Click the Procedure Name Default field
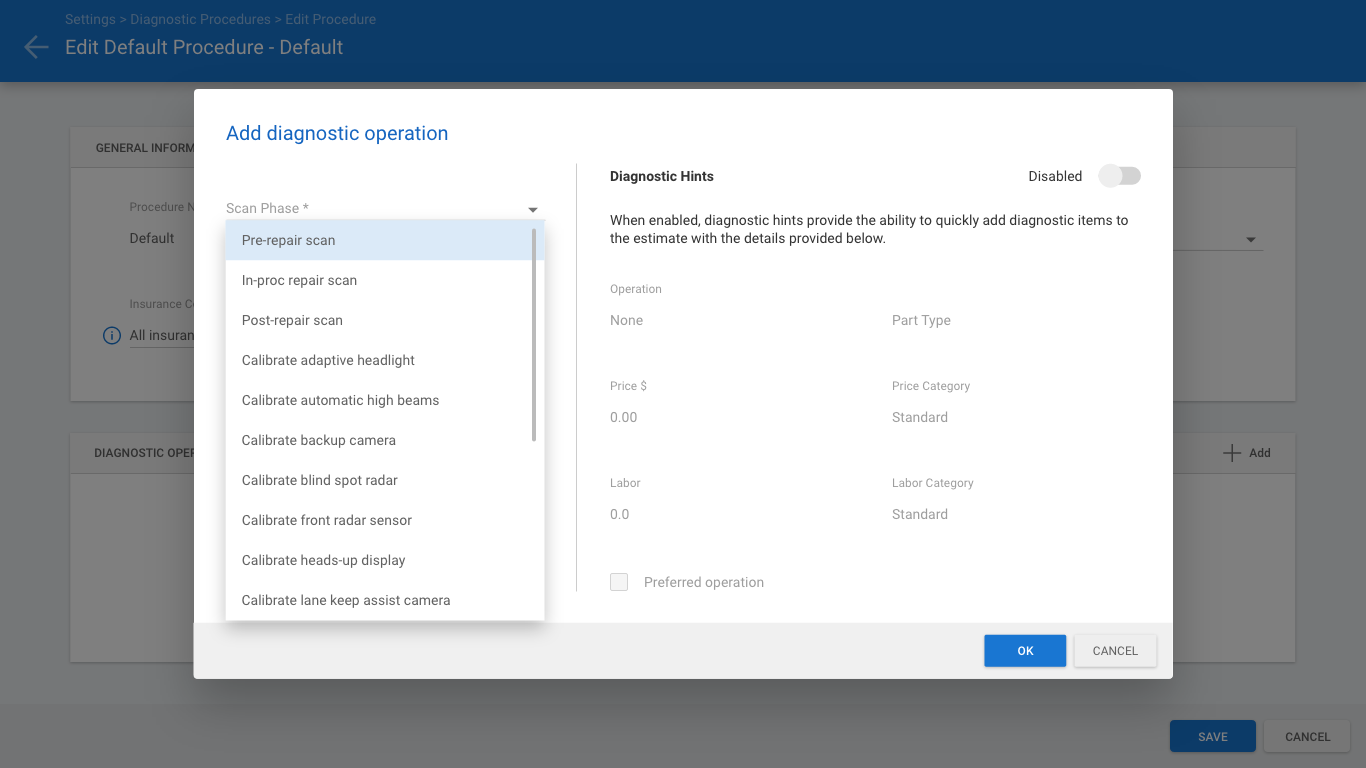Image resolution: width=1366 pixels, height=768 pixels. pyautogui.click(x=152, y=238)
